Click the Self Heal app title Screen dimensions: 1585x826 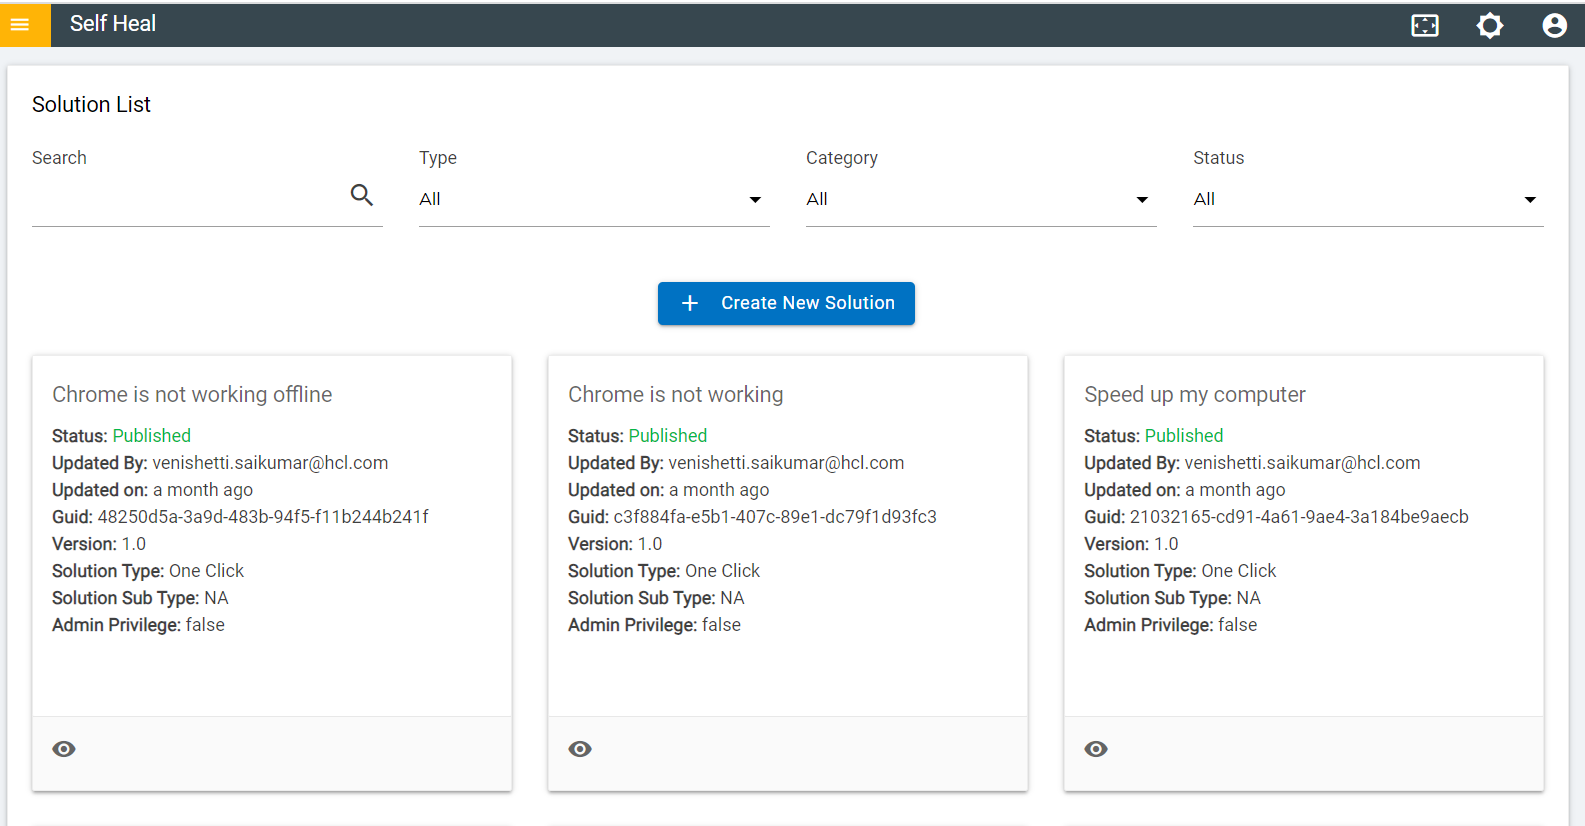113,24
